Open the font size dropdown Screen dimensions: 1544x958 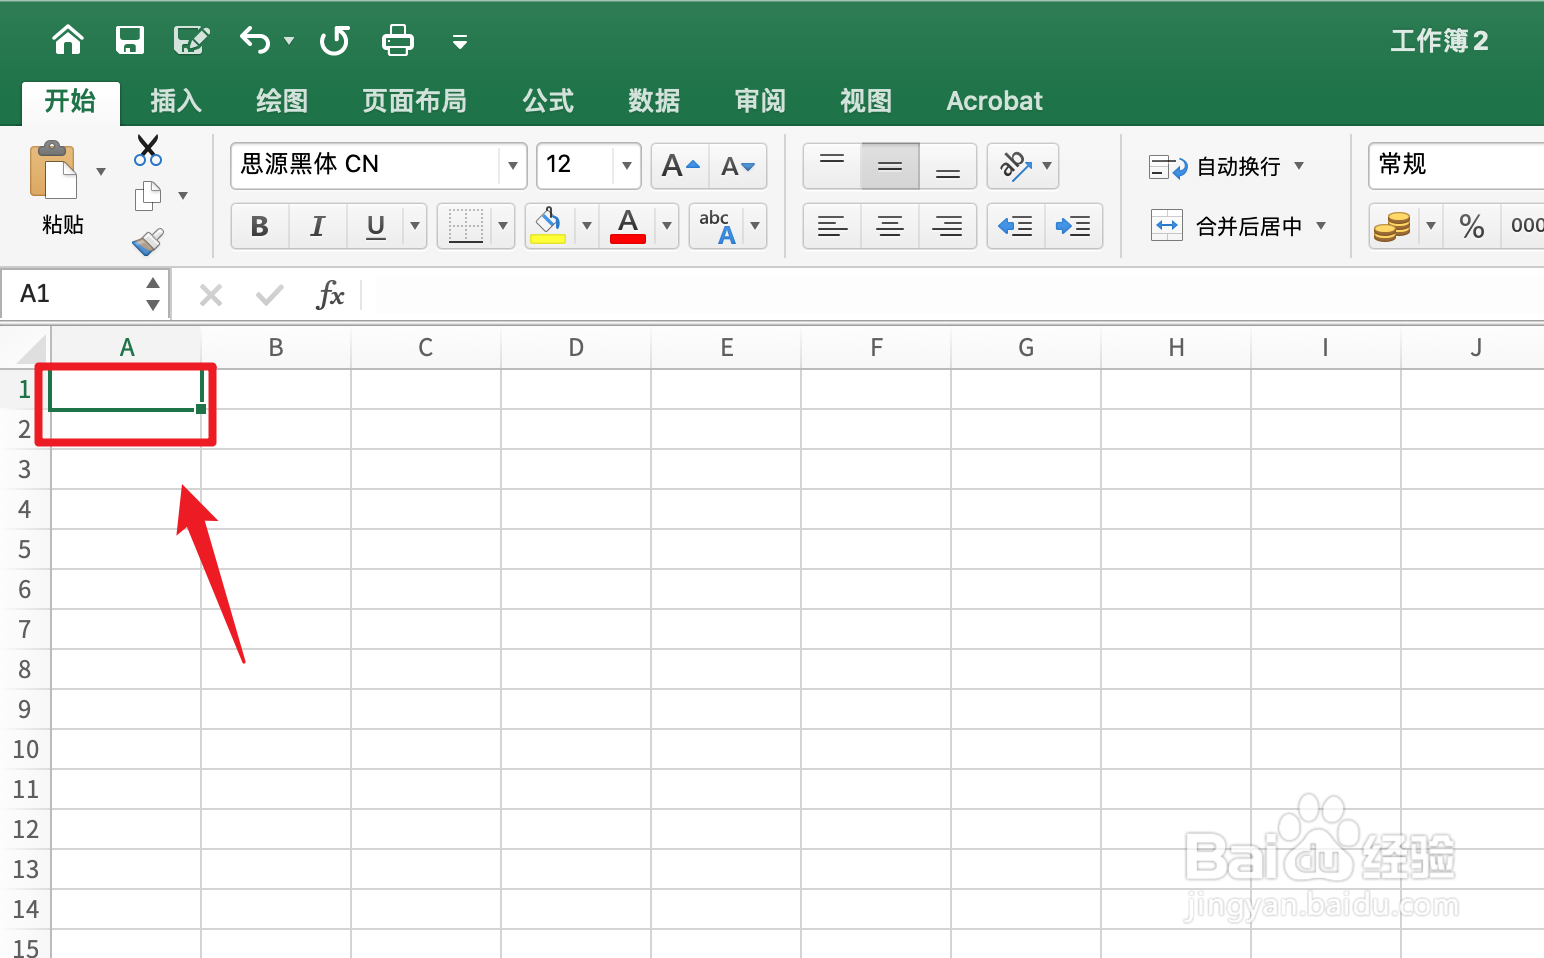coord(626,166)
